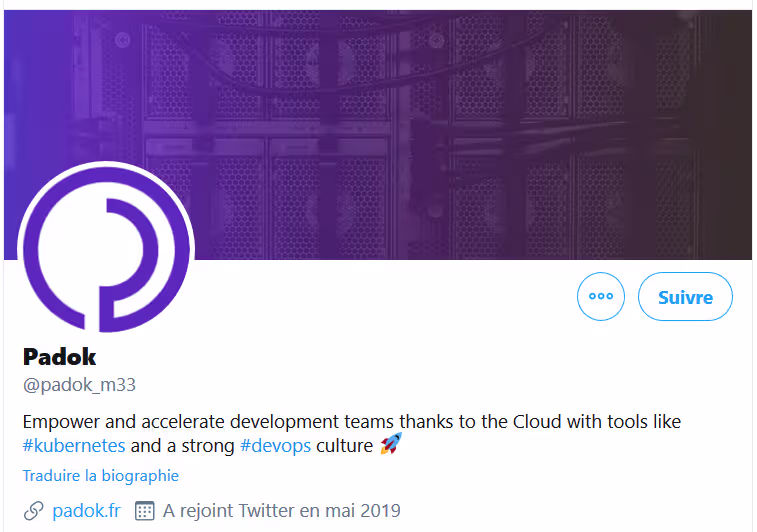The width and height of the screenshot is (757, 532).
Task: Follow Padok using the Suivre button
Action: pos(685,297)
